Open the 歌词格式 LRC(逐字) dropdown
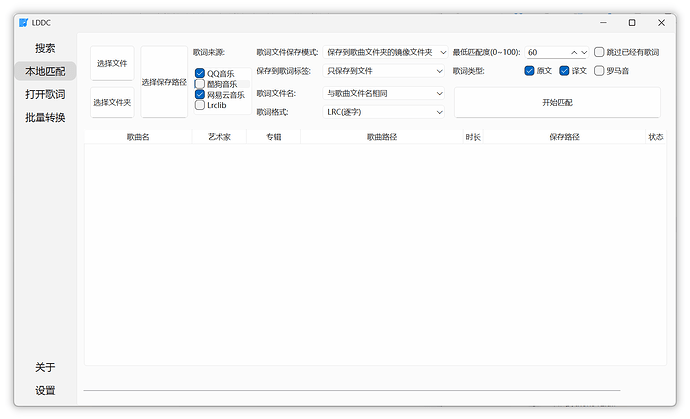Viewport: 690px width, 419px height. 383,112
